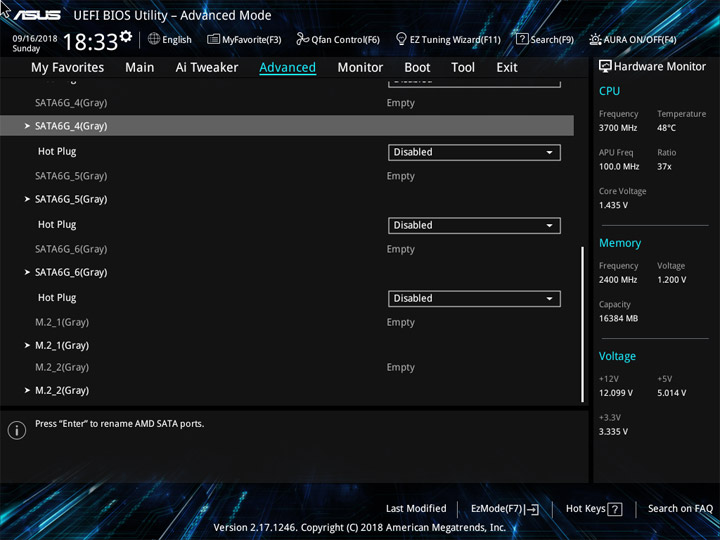The height and width of the screenshot is (540, 720).
Task: Click Empty status for M.2_2(Gray)
Action: tap(400, 368)
